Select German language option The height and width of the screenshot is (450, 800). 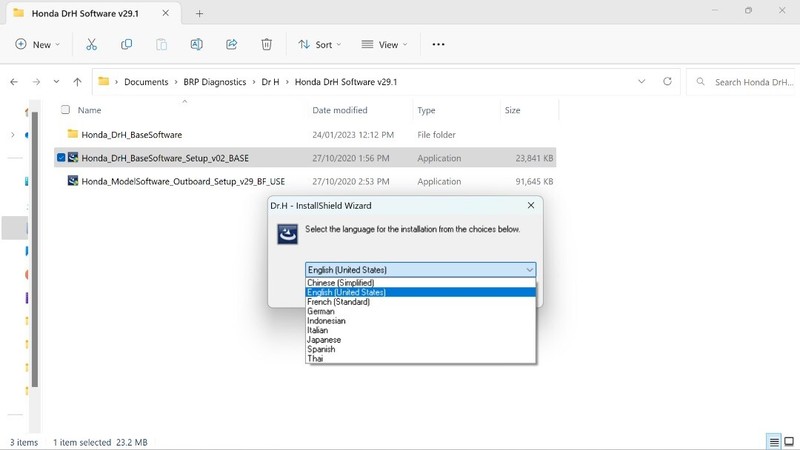(x=420, y=311)
